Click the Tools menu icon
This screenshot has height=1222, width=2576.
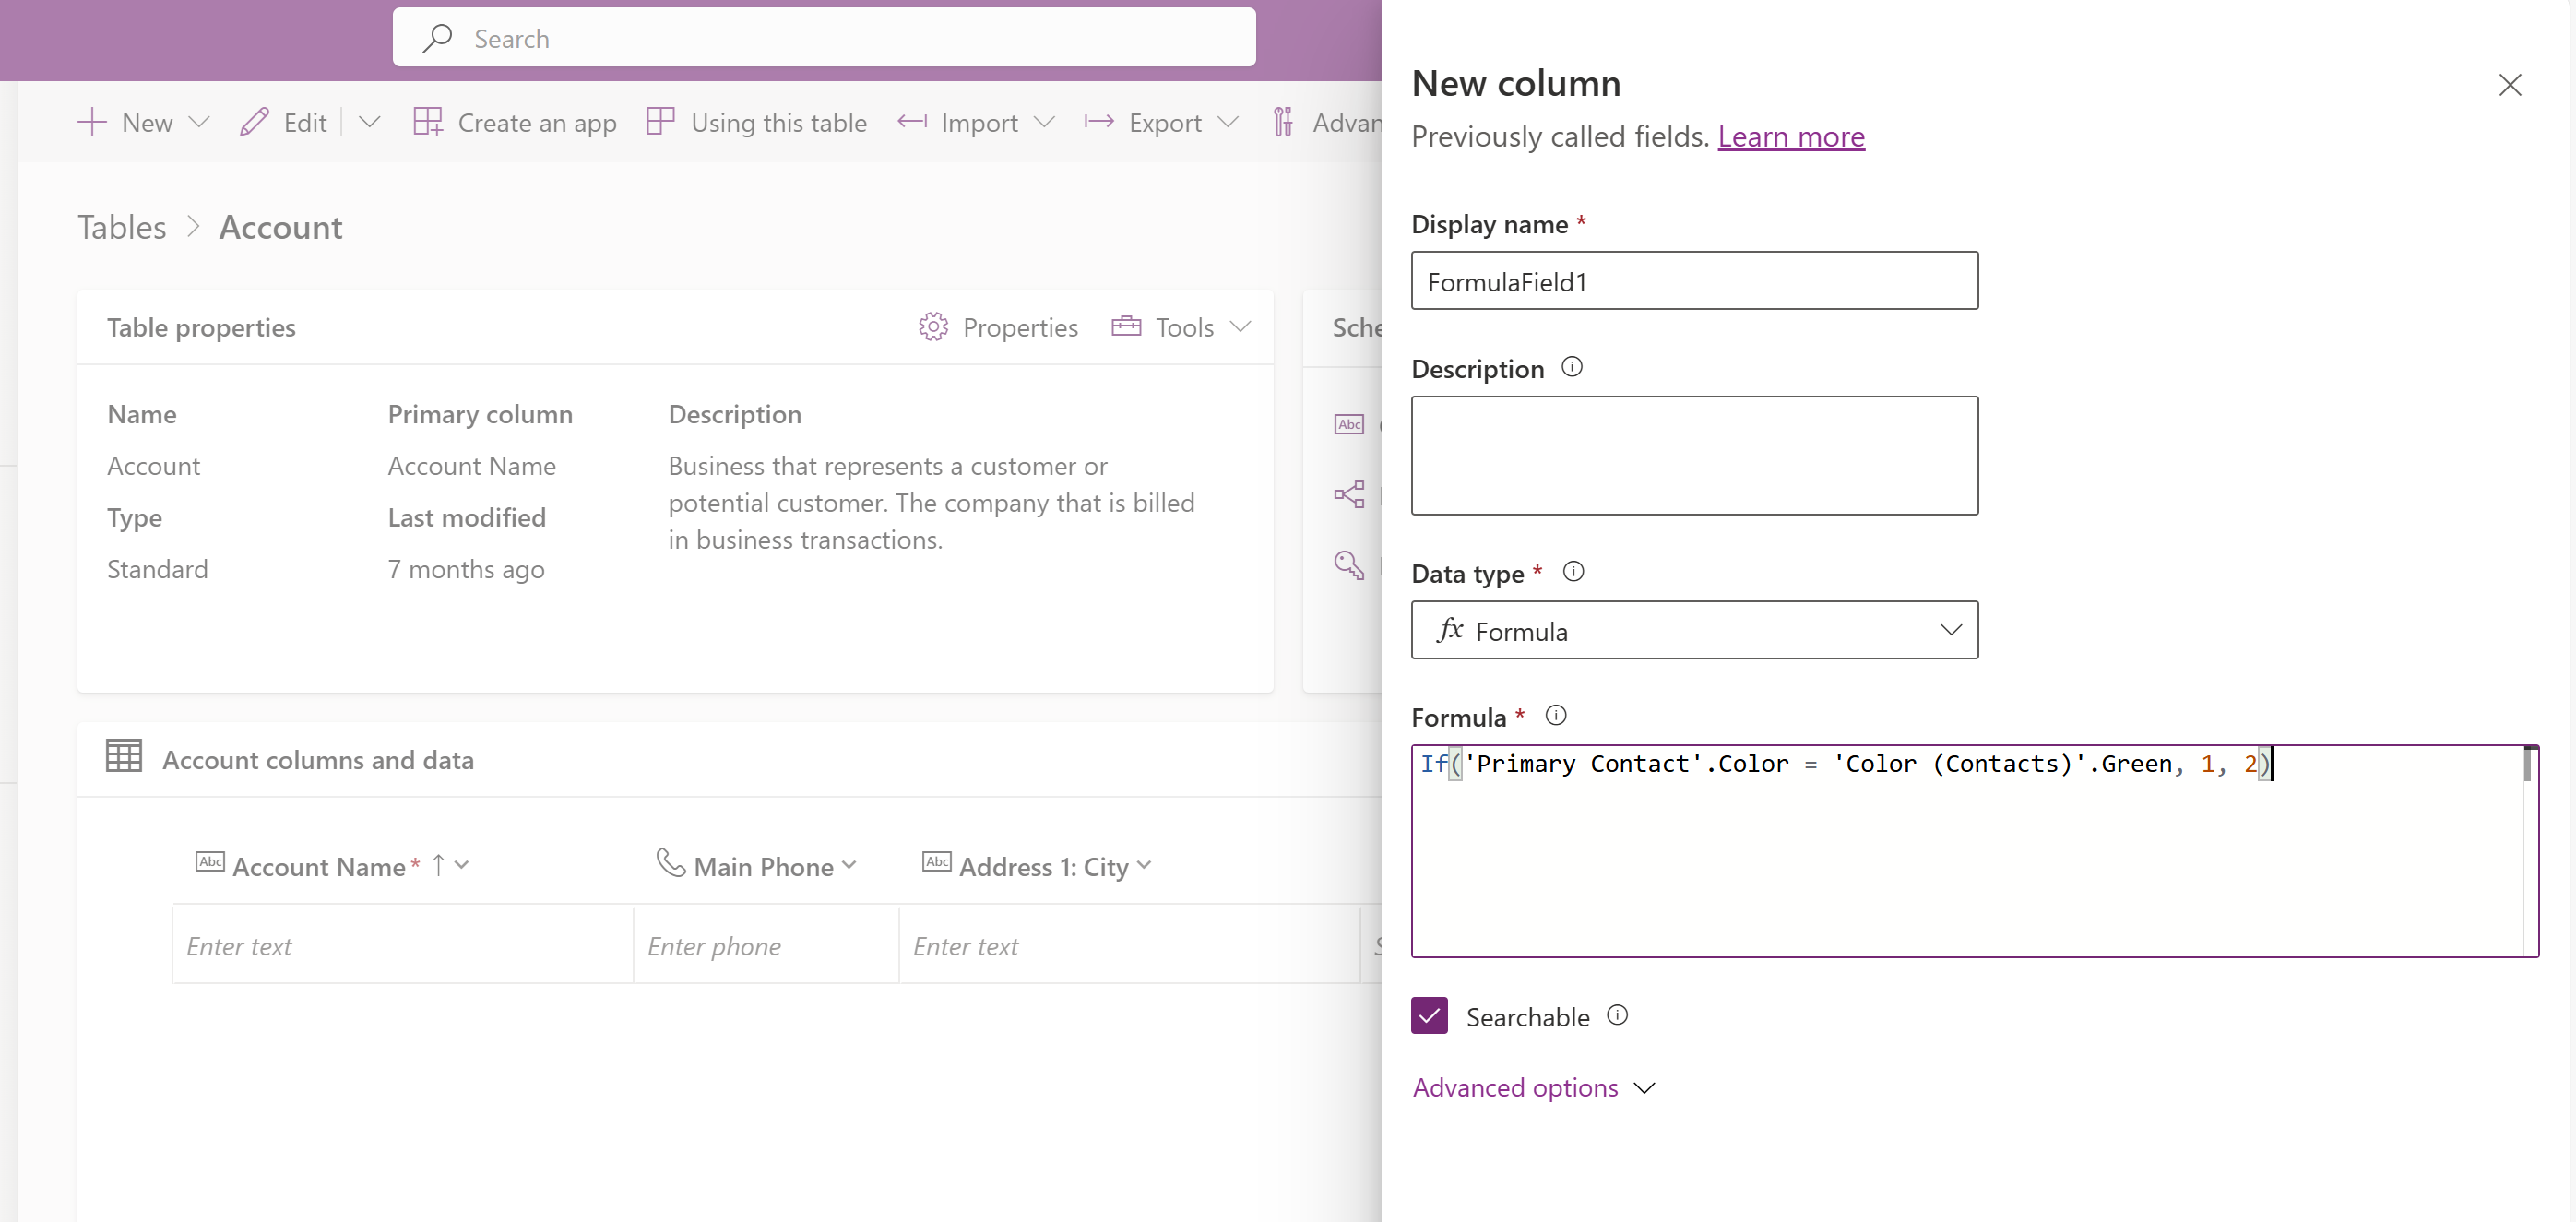point(1127,326)
